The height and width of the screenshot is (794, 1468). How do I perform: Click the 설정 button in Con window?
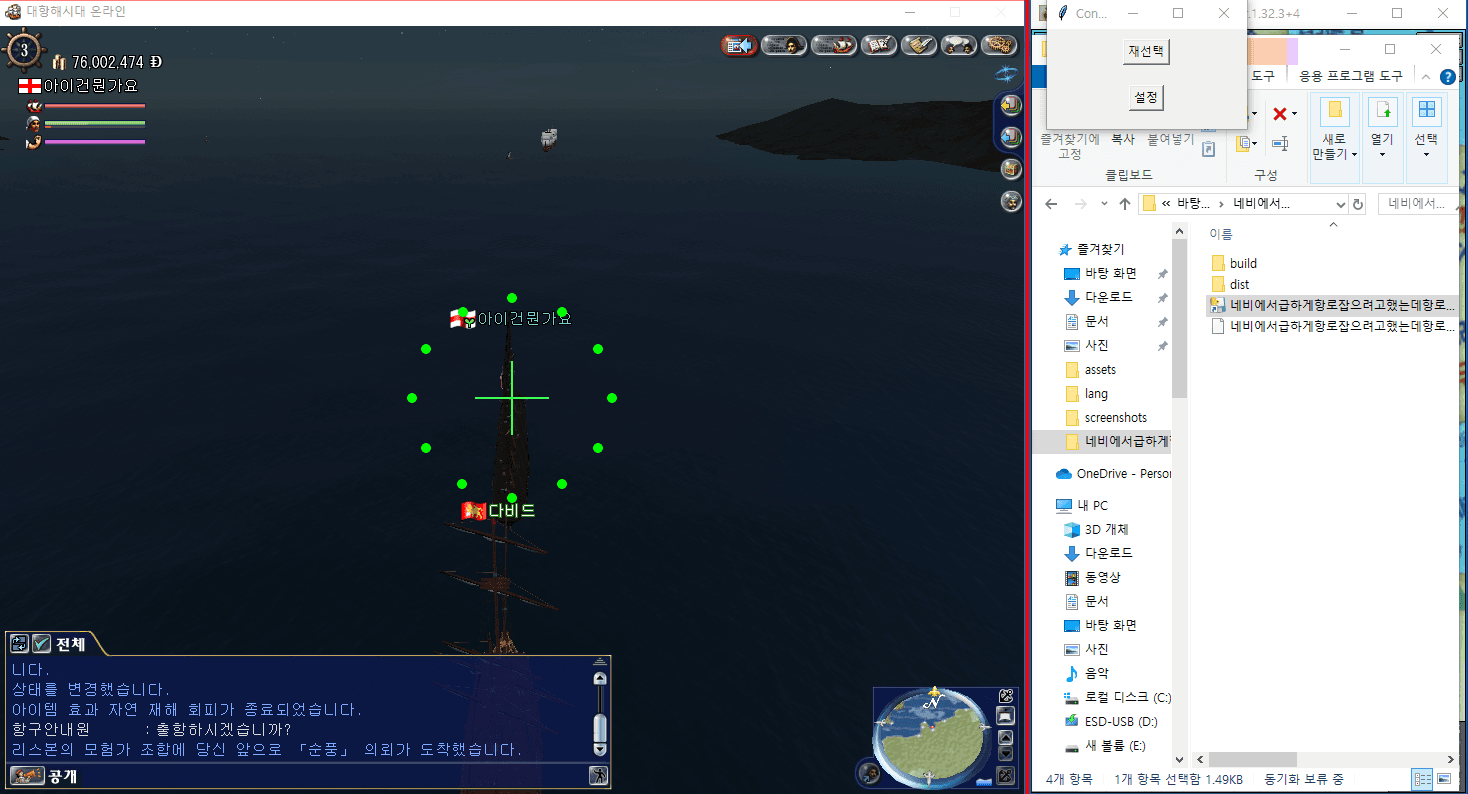tap(1146, 97)
